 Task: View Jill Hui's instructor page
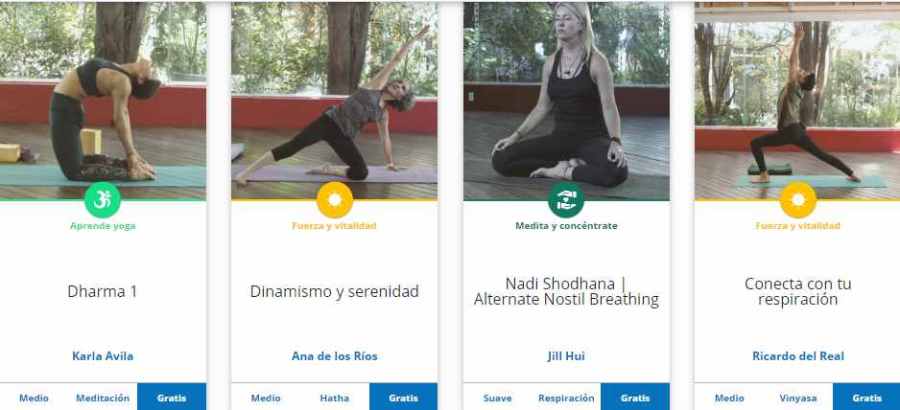566,356
